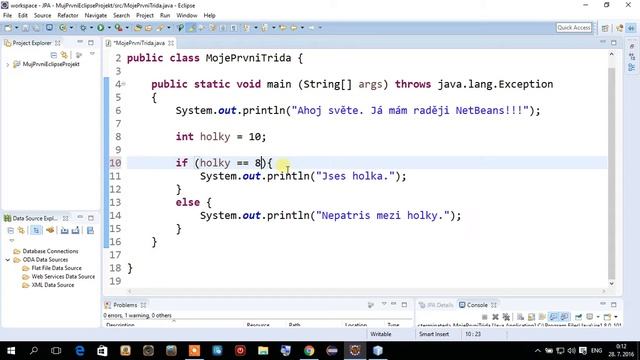Image resolution: width=640 pixels, height=360 pixels.
Task: Select MujPrvniEclipseProjekt in Project Explorer
Action: [x=51, y=64]
